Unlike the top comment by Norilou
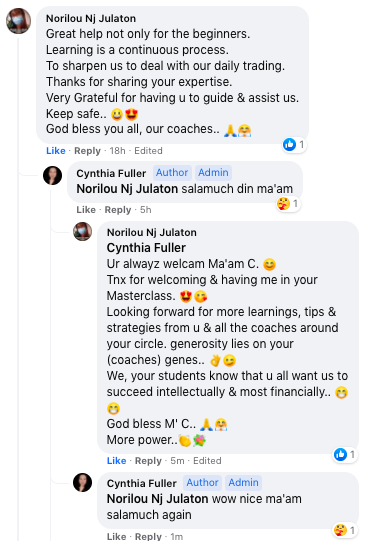Viewport: 375px width, 541px height. (x=56, y=151)
